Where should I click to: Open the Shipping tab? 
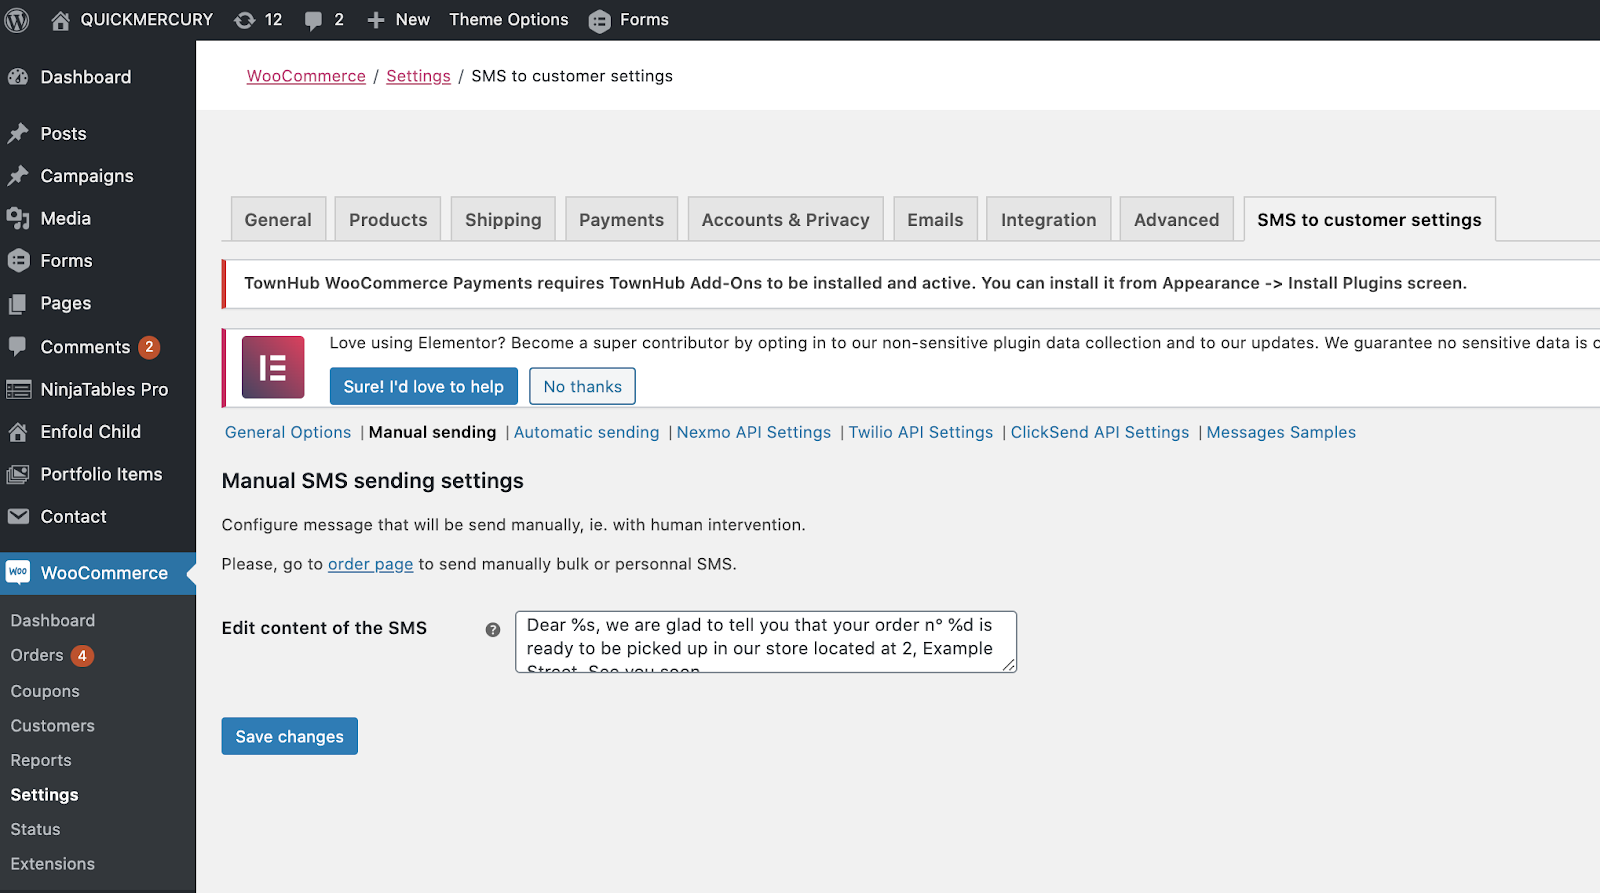(x=503, y=220)
